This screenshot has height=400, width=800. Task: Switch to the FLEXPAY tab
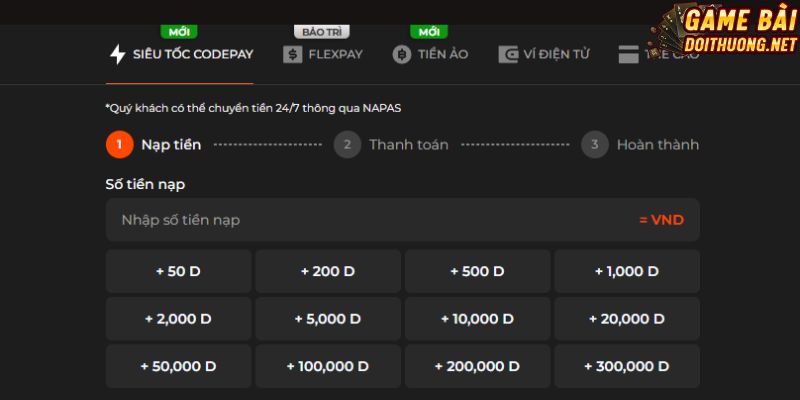coord(323,54)
